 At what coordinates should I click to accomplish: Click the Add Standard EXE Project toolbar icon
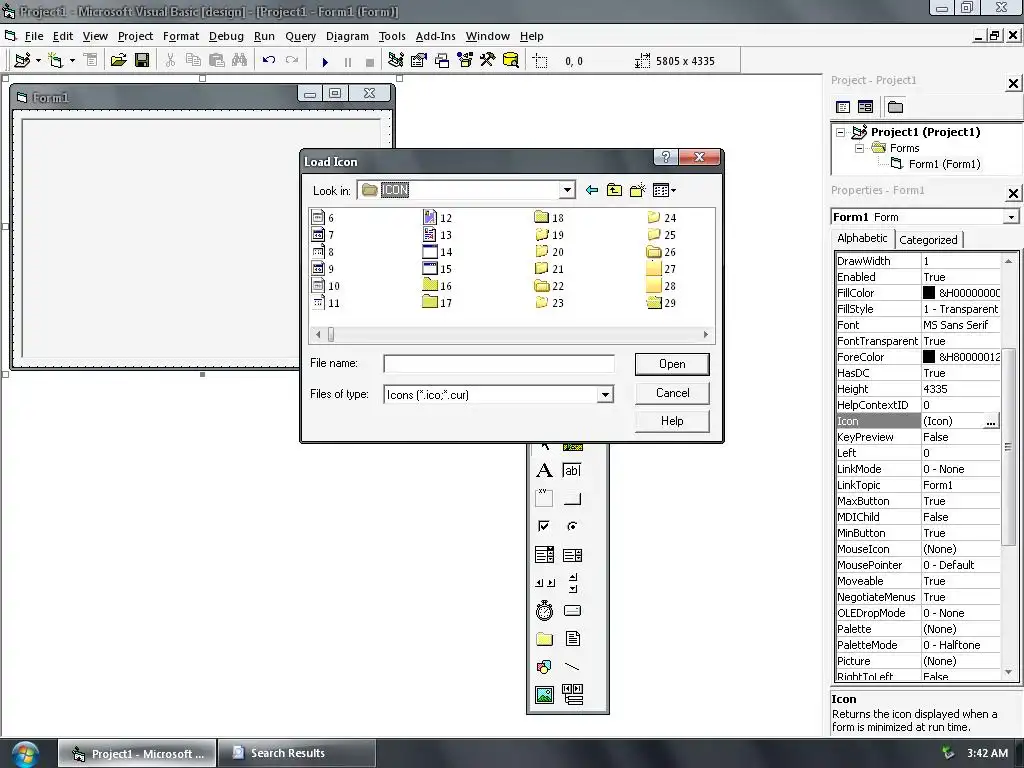pyautogui.click(x=23, y=61)
